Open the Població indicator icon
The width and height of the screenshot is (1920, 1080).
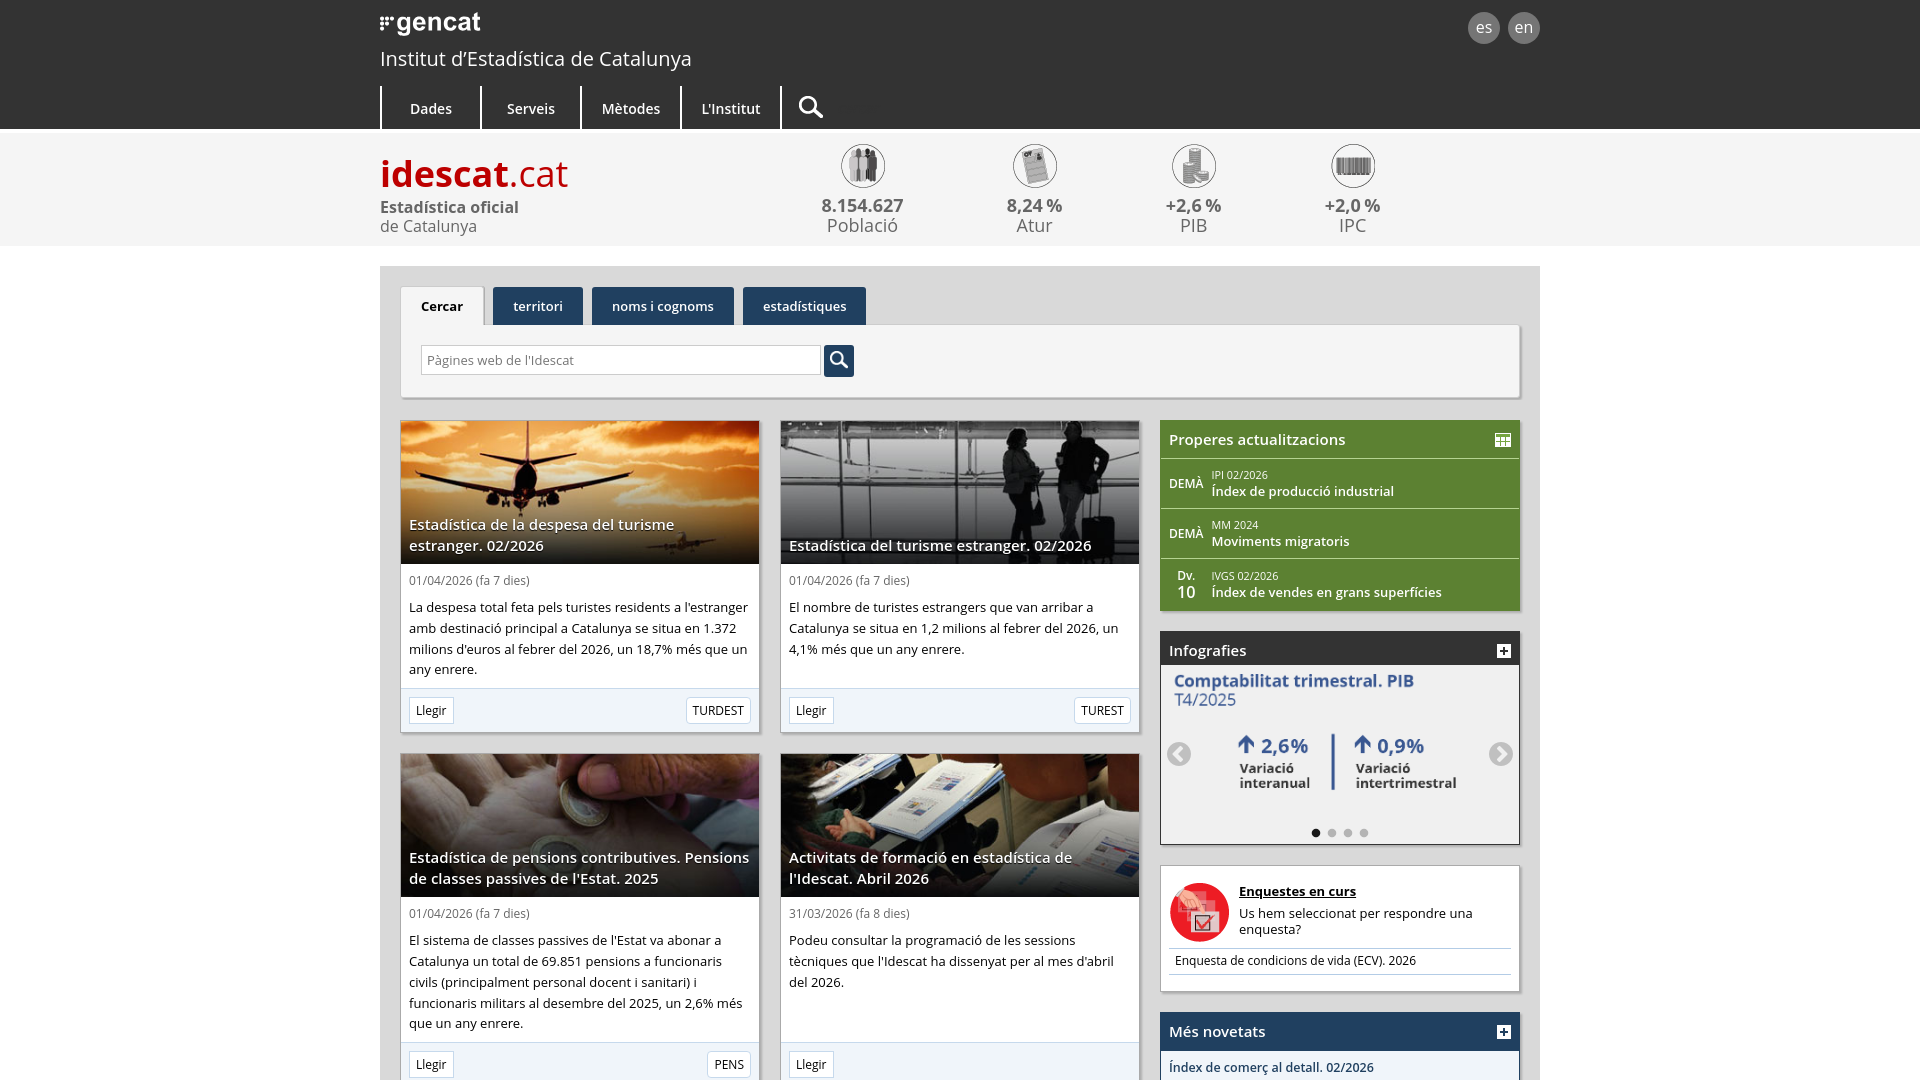pyautogui.click(x=862, y=166)
